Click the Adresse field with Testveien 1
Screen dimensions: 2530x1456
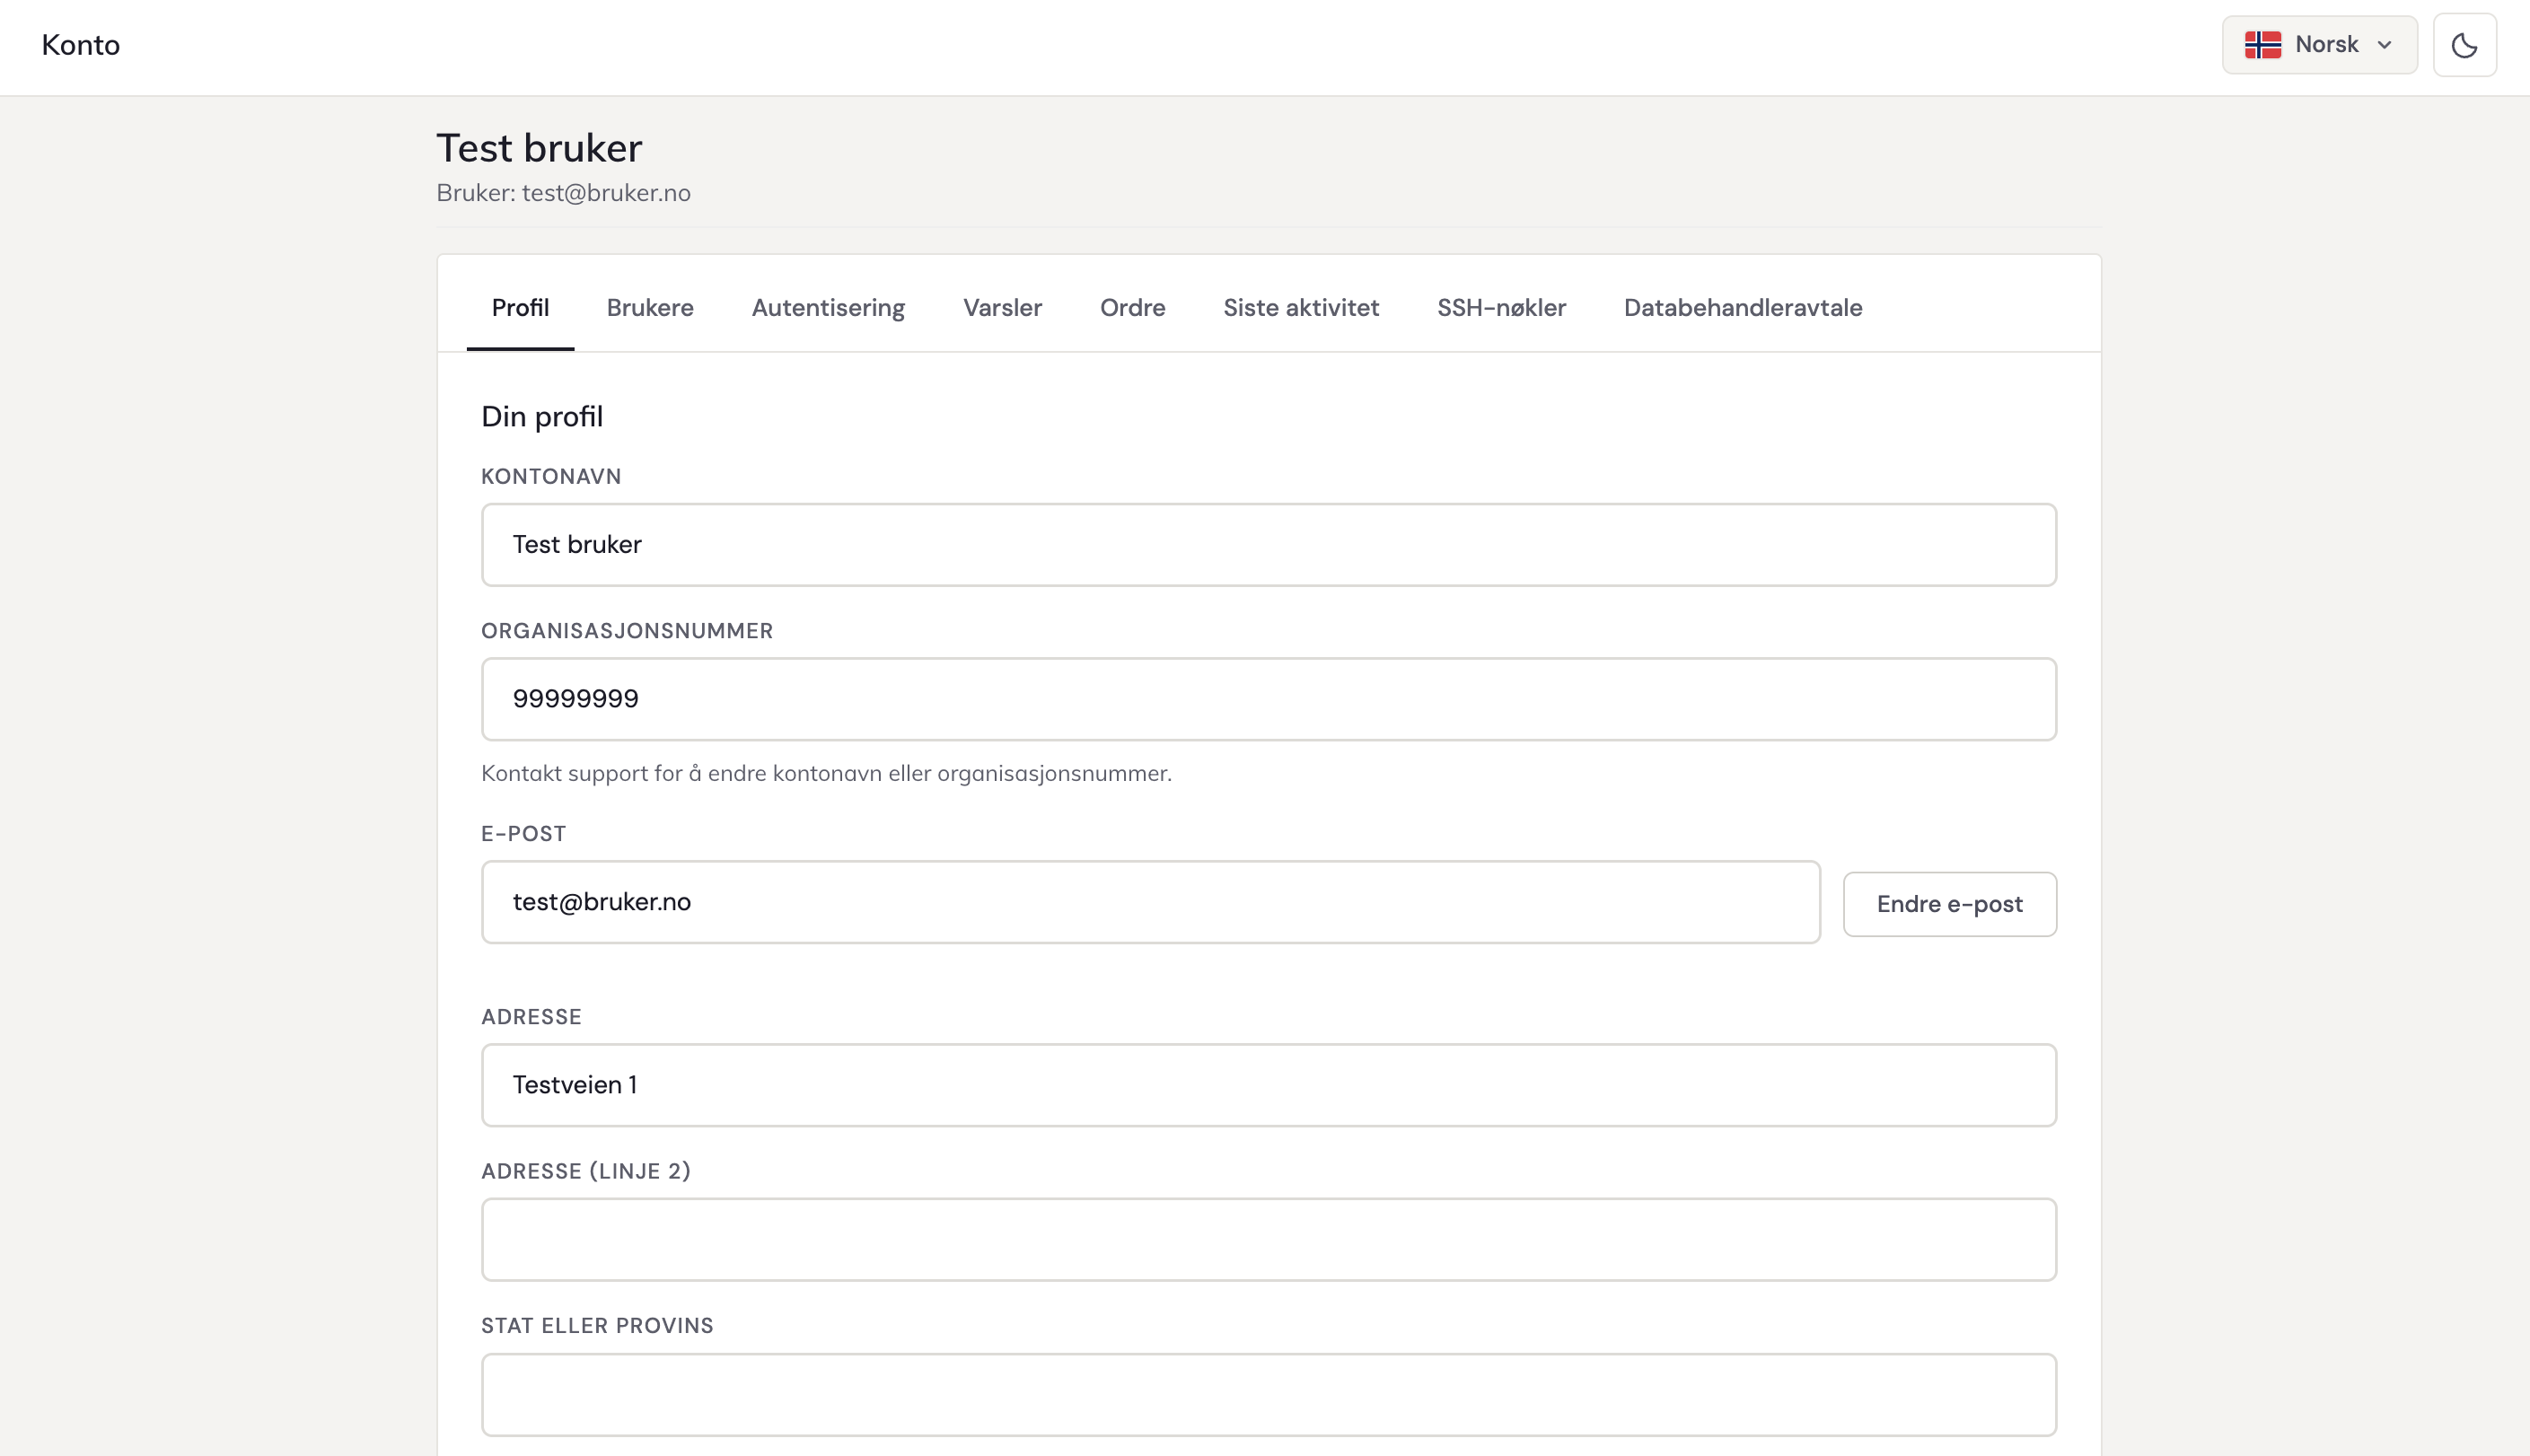coord(1268,1085)
